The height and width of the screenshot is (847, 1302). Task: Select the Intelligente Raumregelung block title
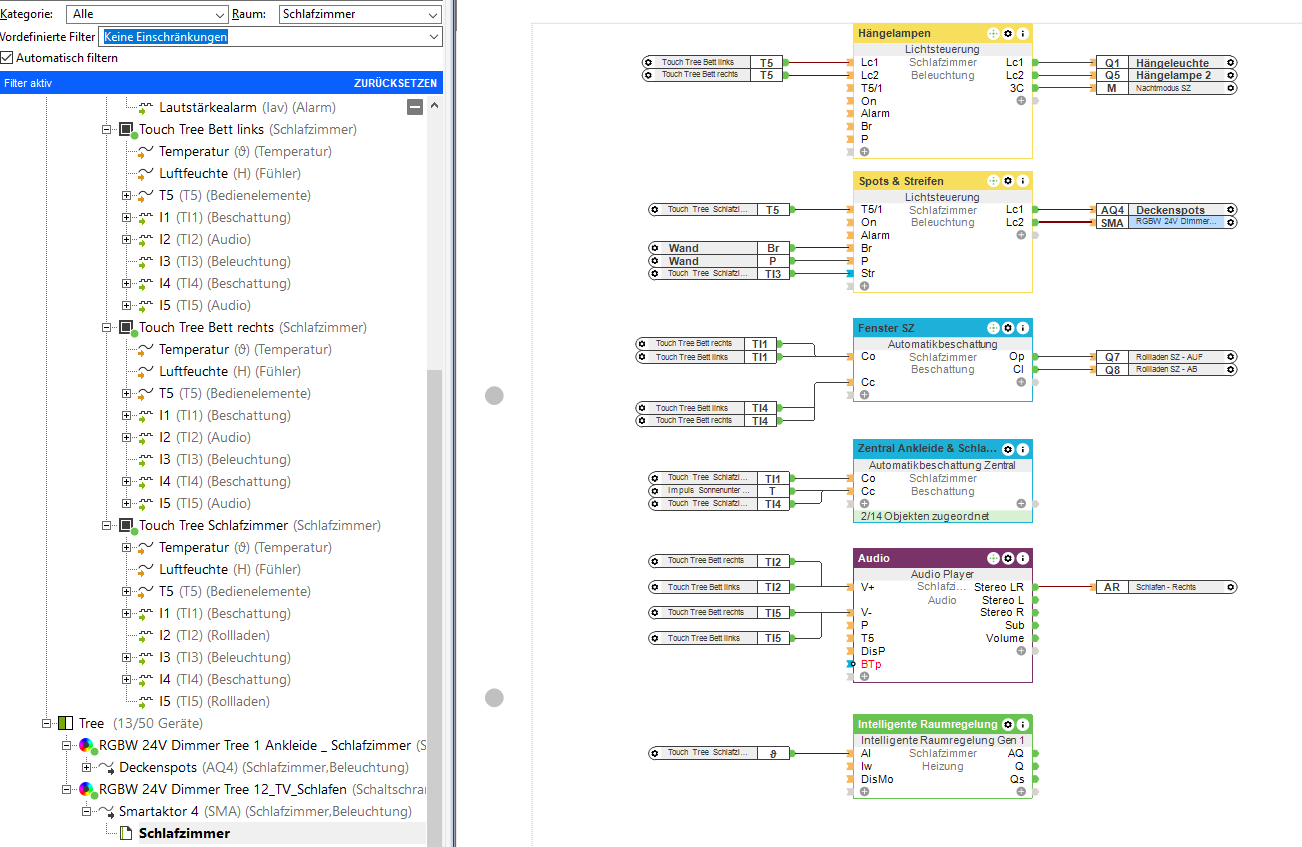(927, 724)
